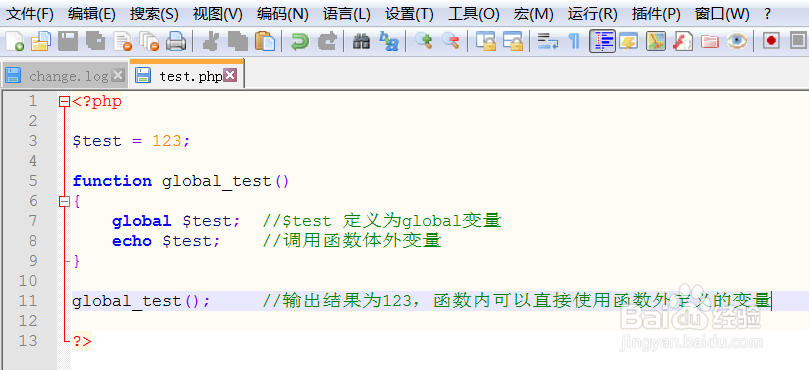Print the current document
This screenshot has width=809, height=370.
[x=176, y=41]
